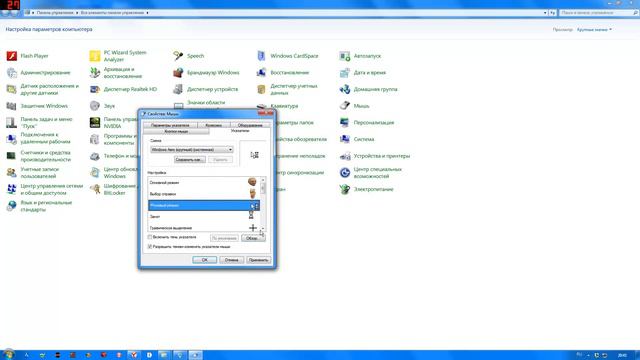
Task: Click Применить button
Action: 258,260
